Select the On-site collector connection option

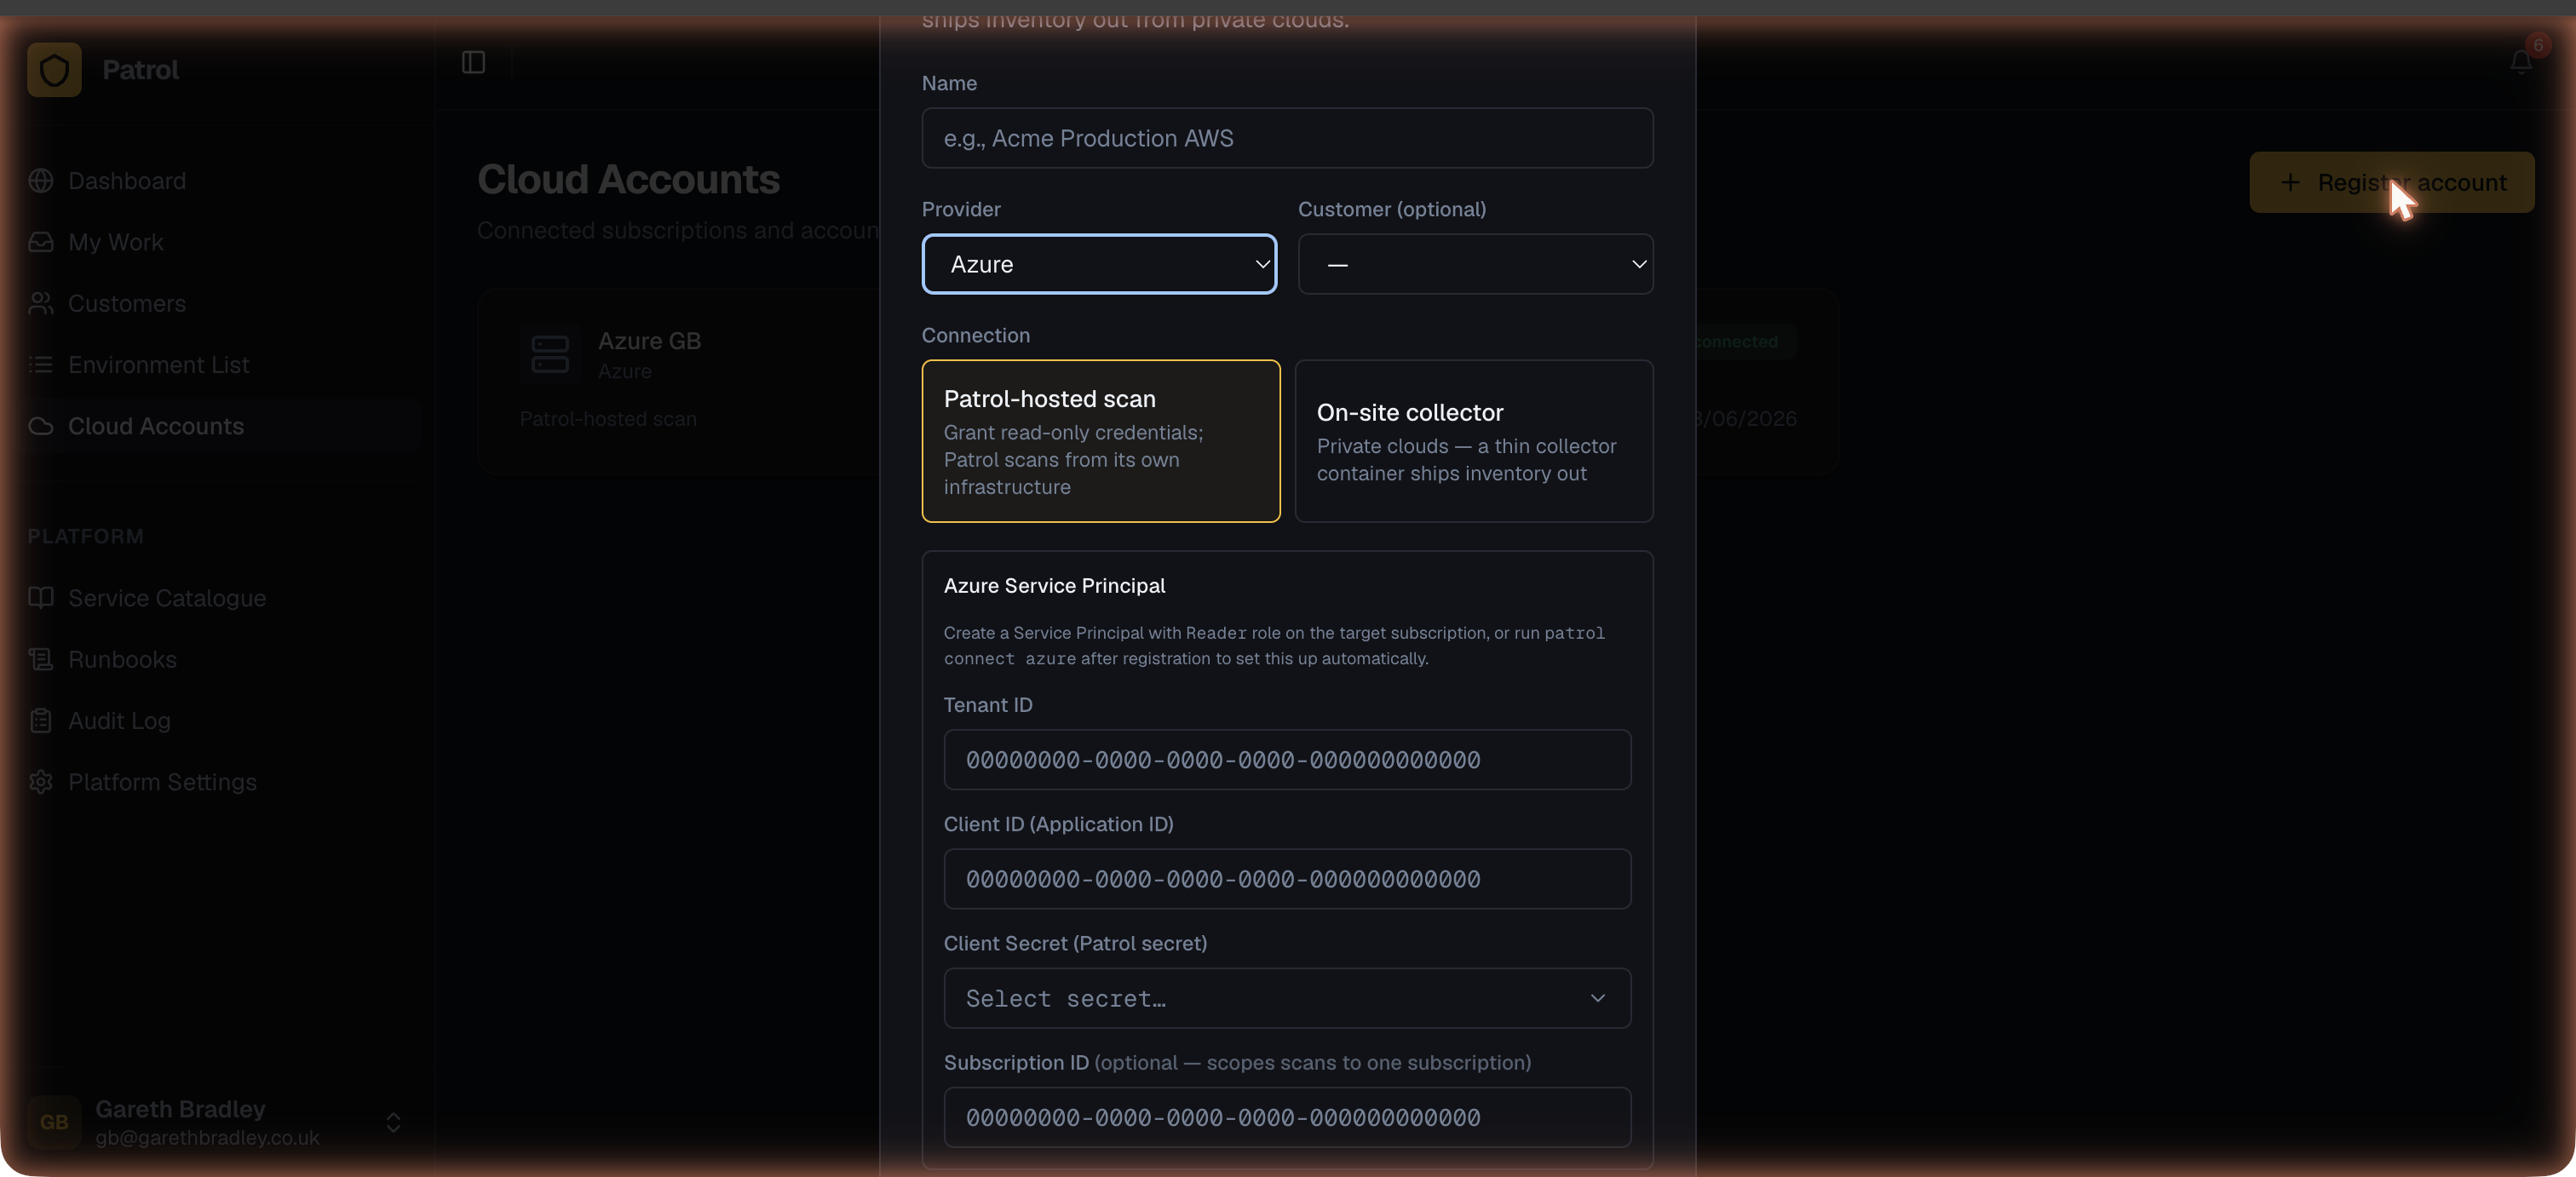(x=1473, y=441)
